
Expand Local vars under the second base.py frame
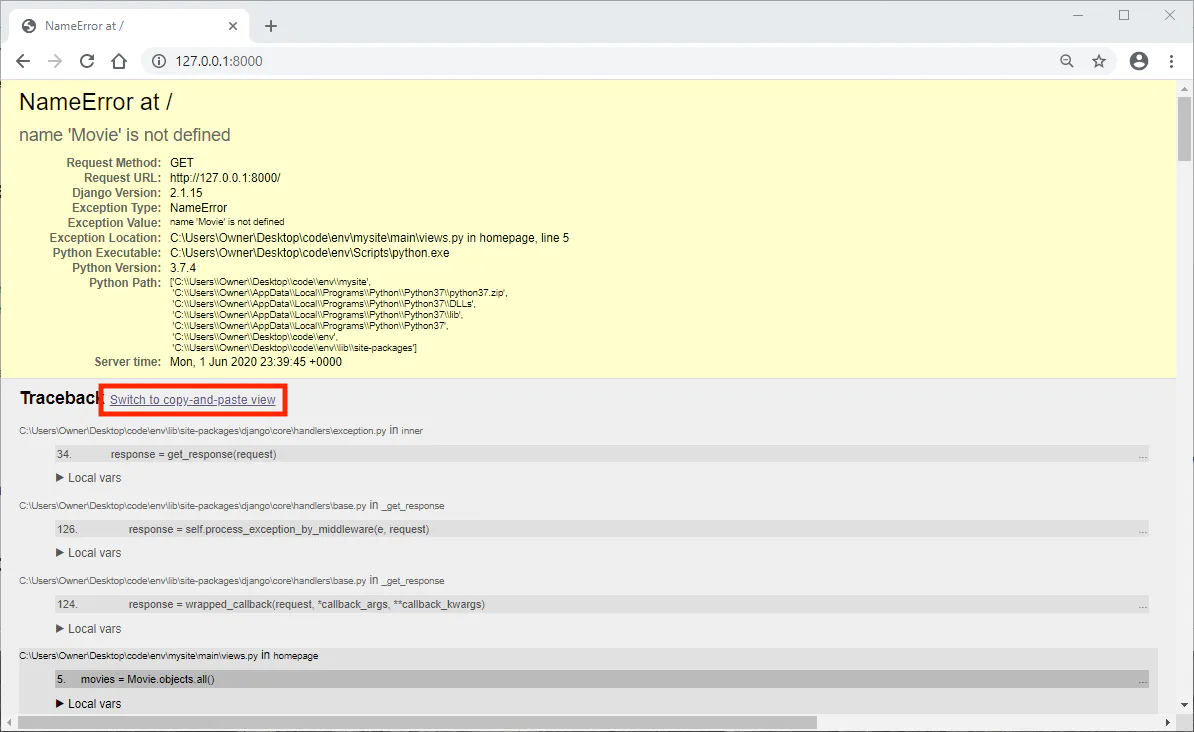coord(88,628)
